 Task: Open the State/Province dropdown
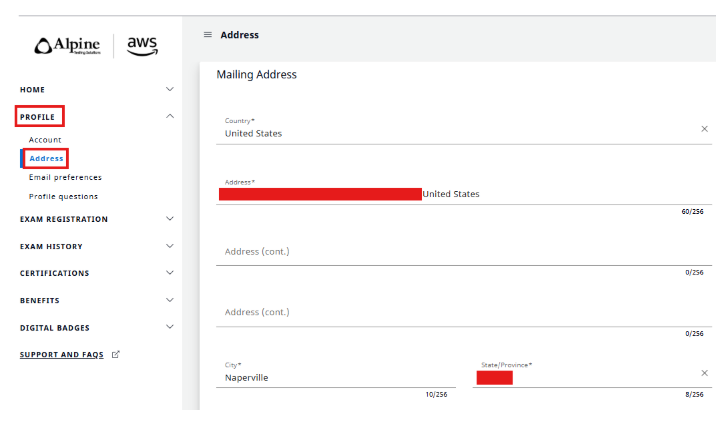pos(592,375)
